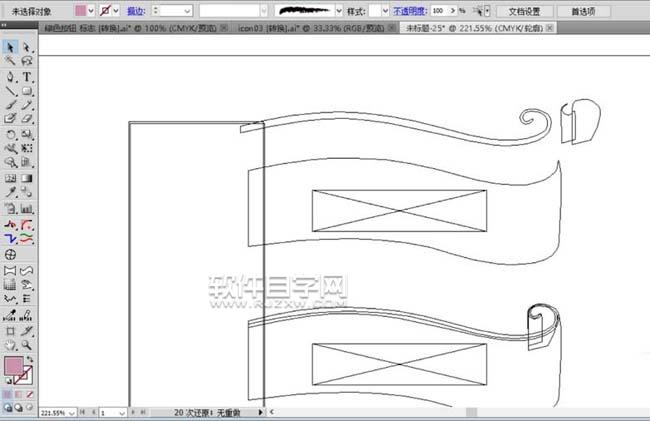Adjust stroke weight stepper arrows

pos(155,11)
